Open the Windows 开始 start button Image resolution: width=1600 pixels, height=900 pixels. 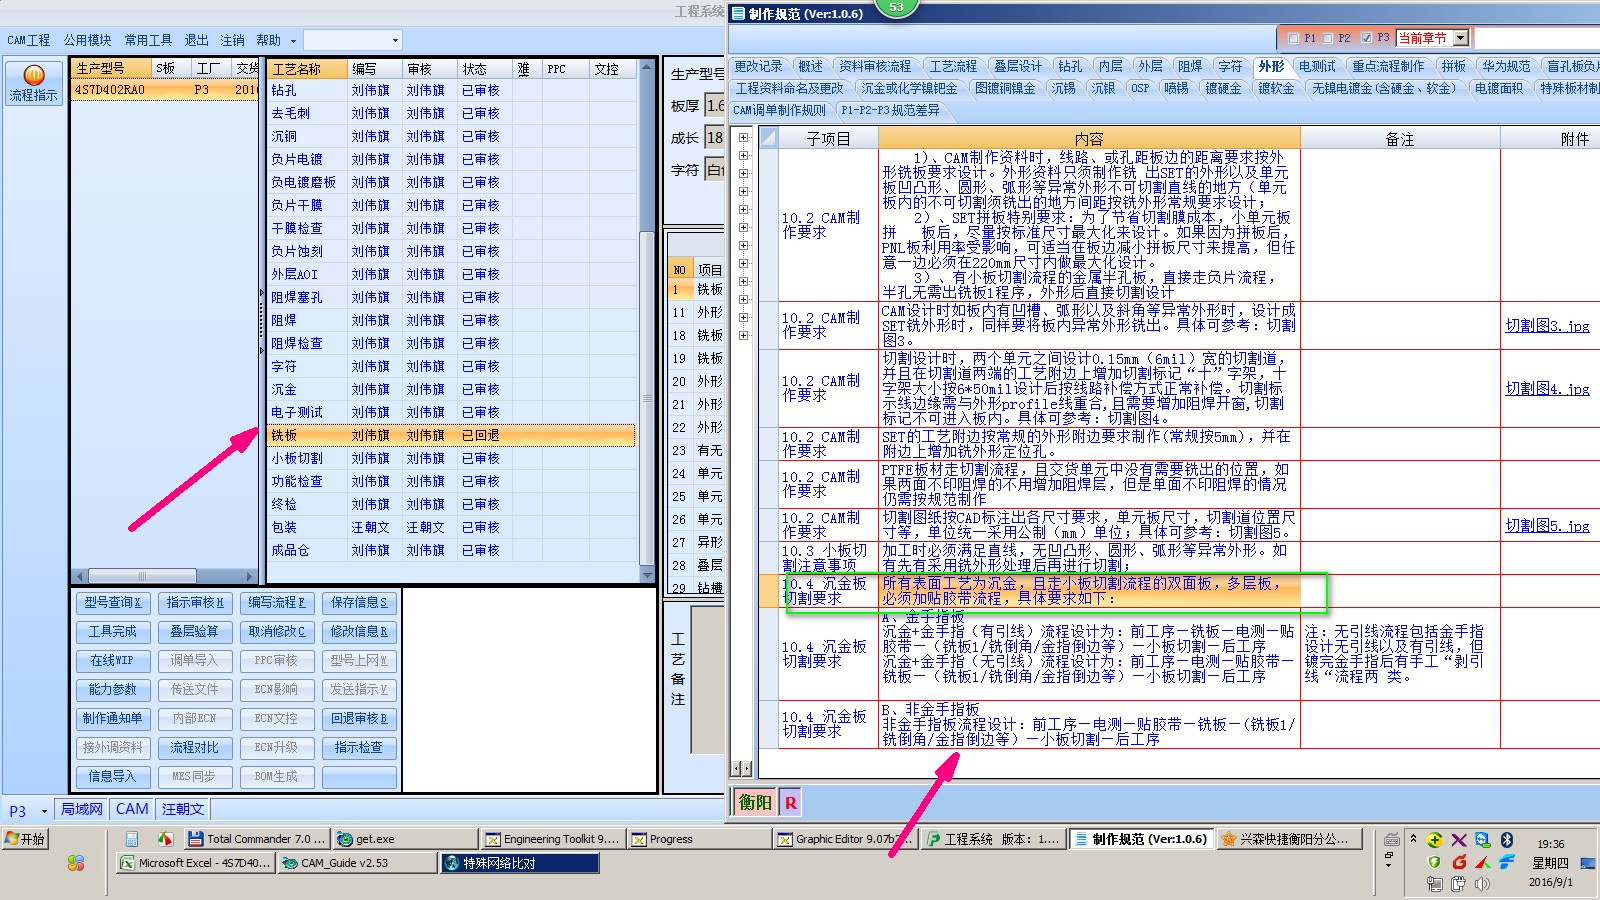click(x=26, y=839)
